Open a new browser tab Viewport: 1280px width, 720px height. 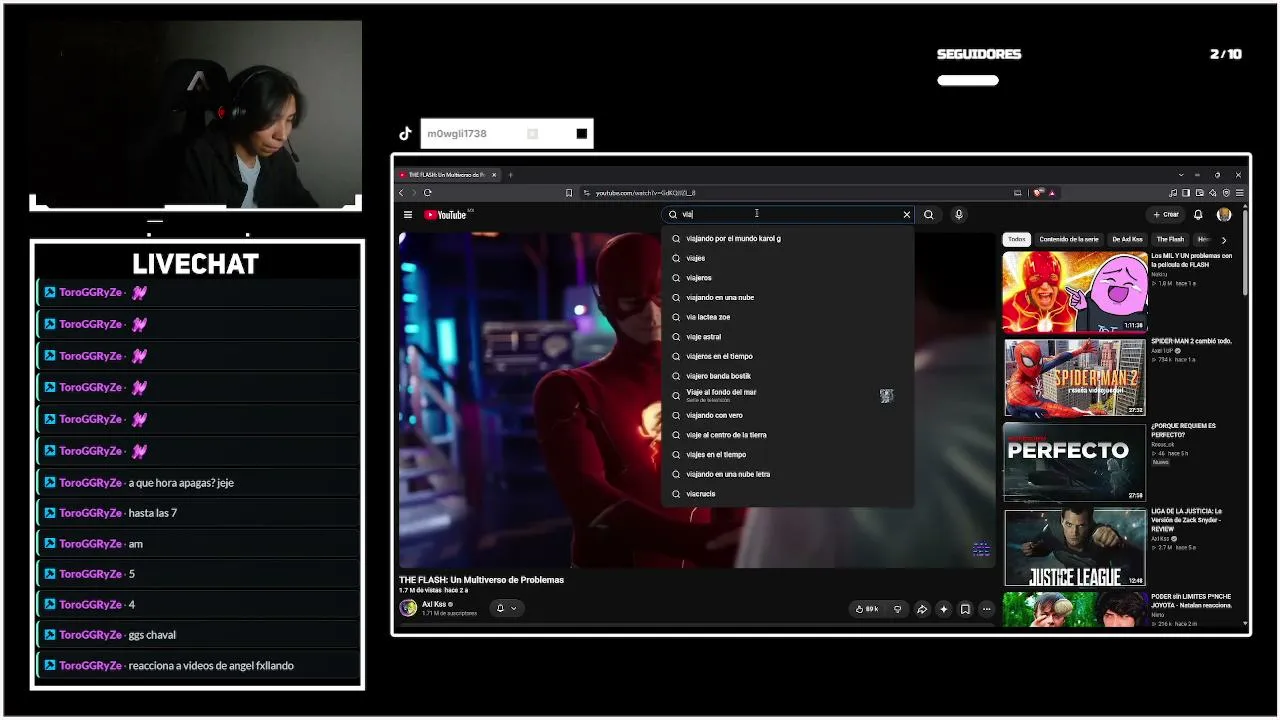pos(510,175)
